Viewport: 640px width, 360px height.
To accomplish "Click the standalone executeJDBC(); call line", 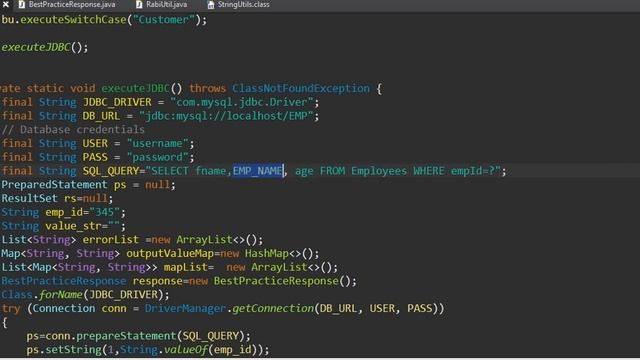I will click(44, 47).
